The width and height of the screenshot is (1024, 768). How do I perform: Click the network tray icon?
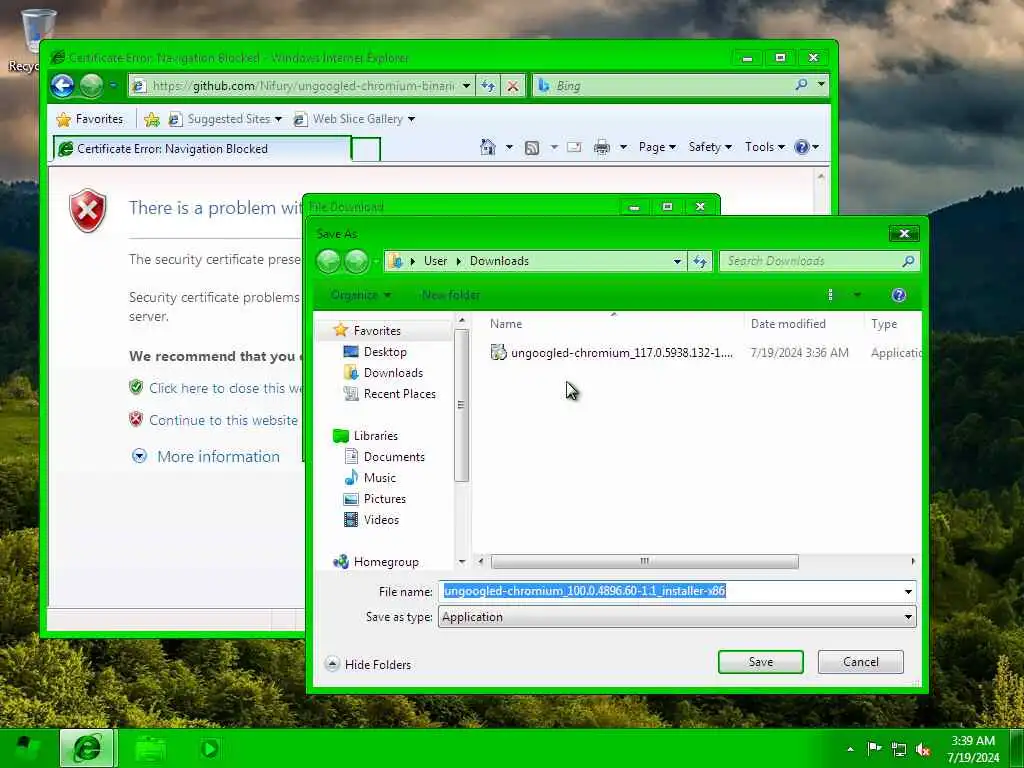(899, 750)
